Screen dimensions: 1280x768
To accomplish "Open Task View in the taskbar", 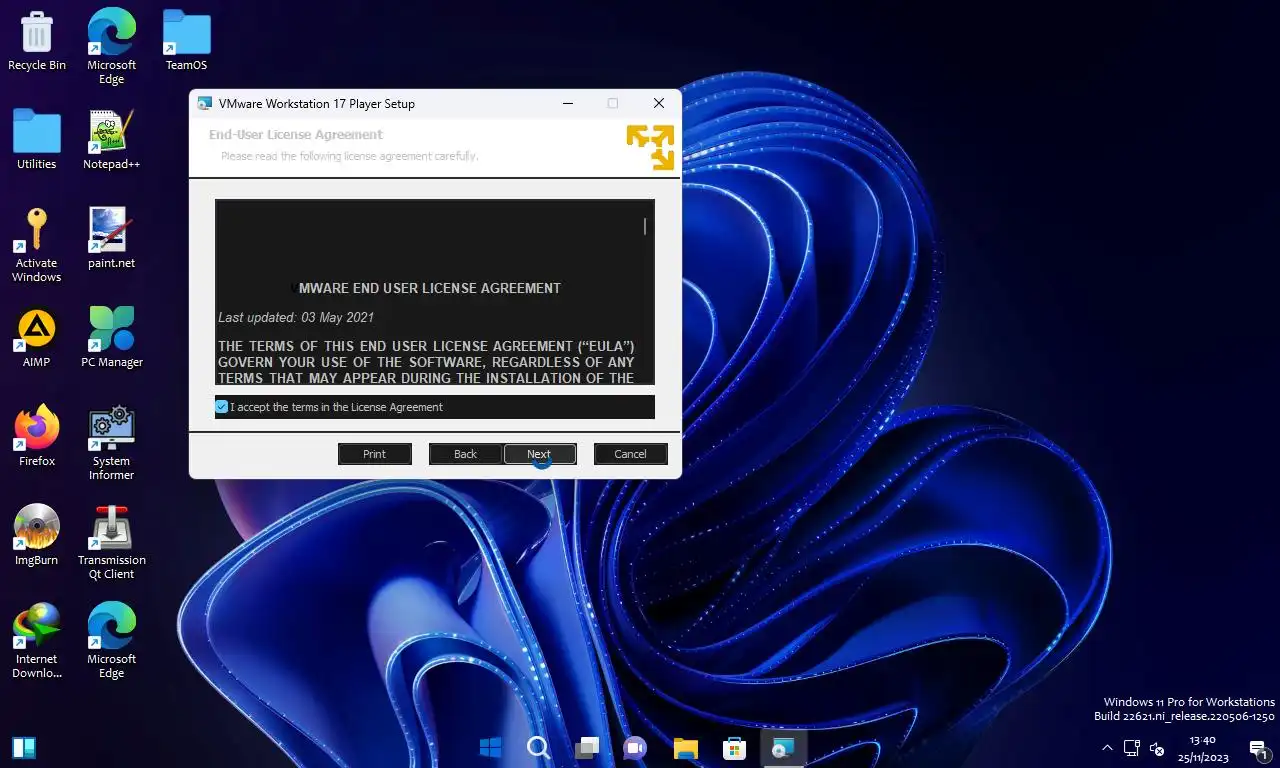I will (587, 747).
